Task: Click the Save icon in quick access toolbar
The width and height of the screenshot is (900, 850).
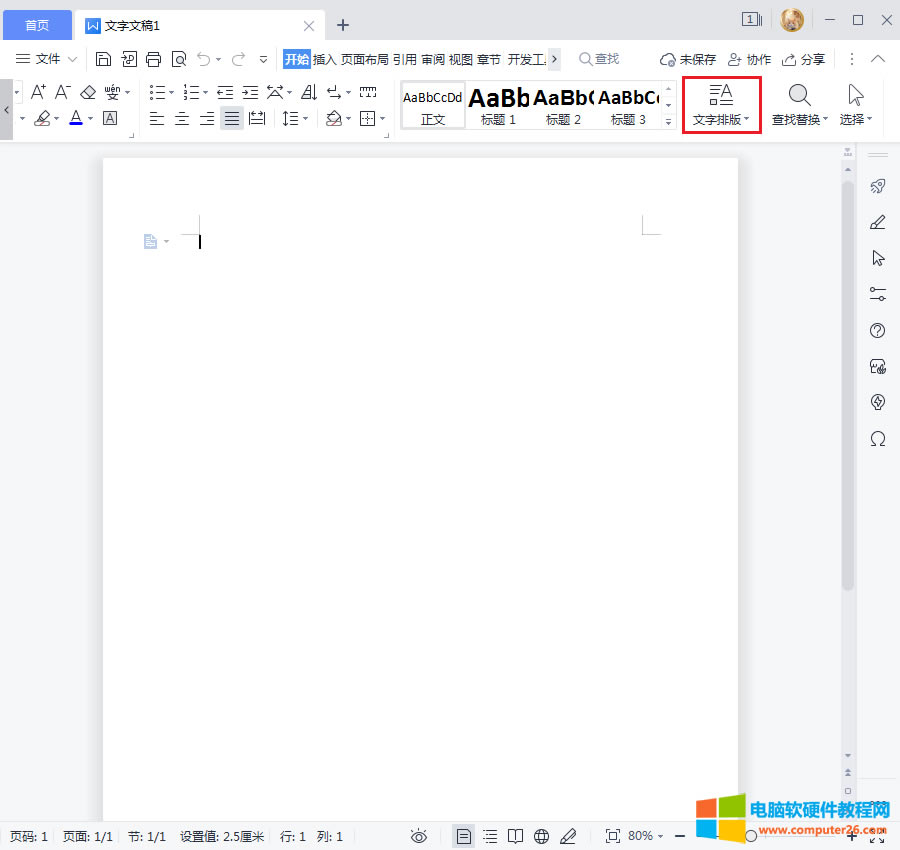Action: [103, 59]
